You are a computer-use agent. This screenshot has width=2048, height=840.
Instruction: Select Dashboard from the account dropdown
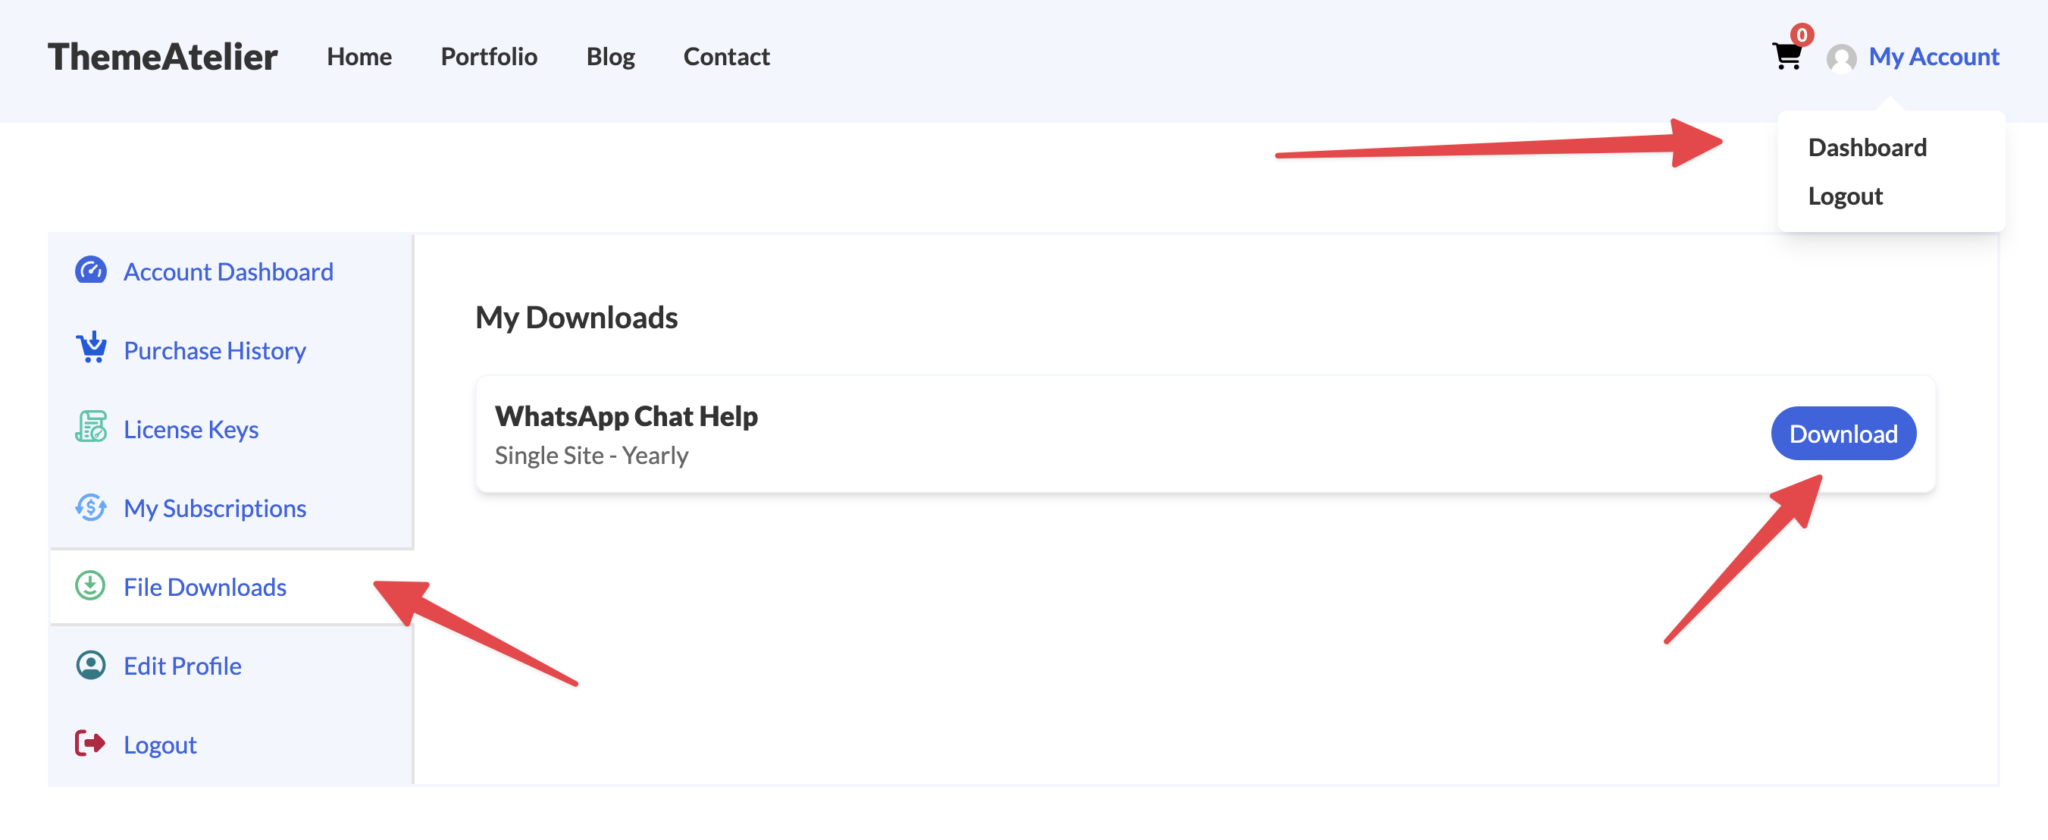click(1867, 148)
